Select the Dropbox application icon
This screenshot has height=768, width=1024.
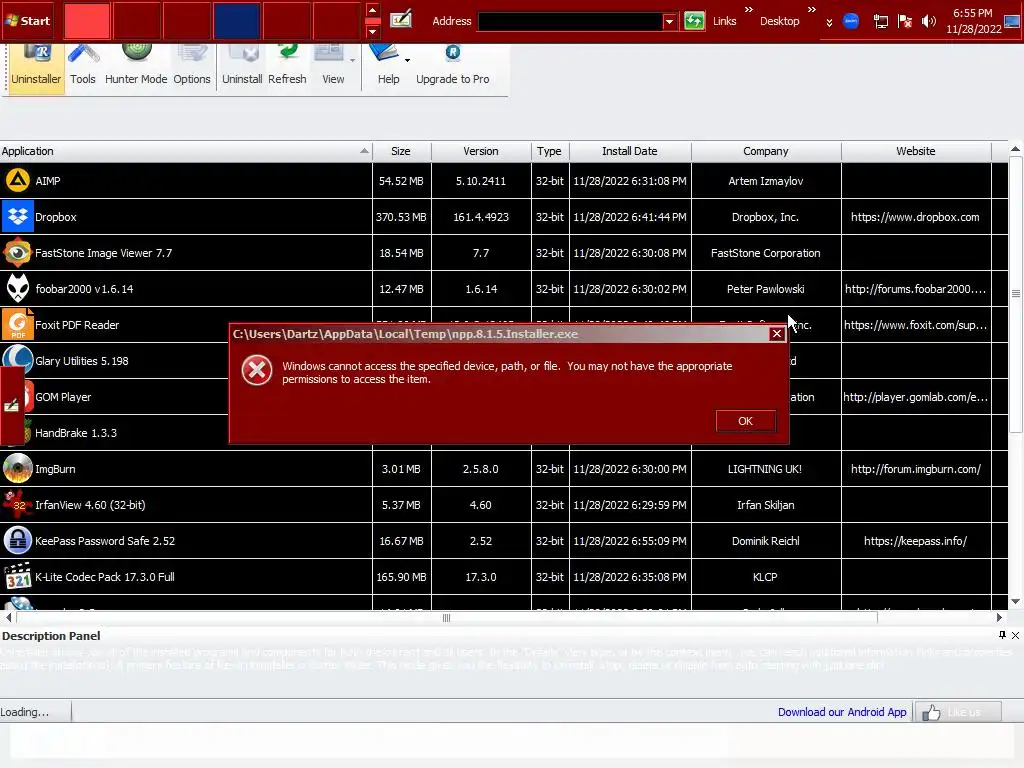pos(18,217)
